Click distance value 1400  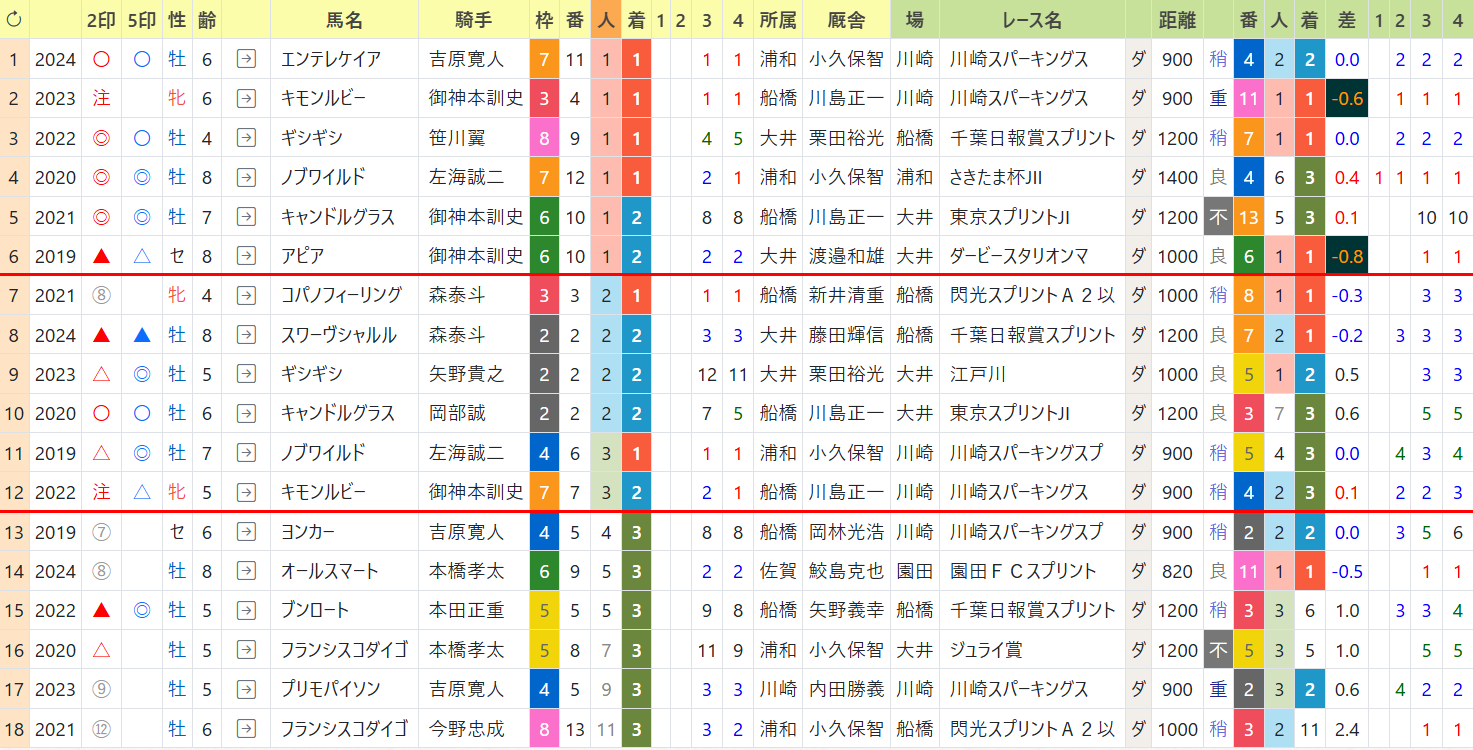coord(1178,177)
